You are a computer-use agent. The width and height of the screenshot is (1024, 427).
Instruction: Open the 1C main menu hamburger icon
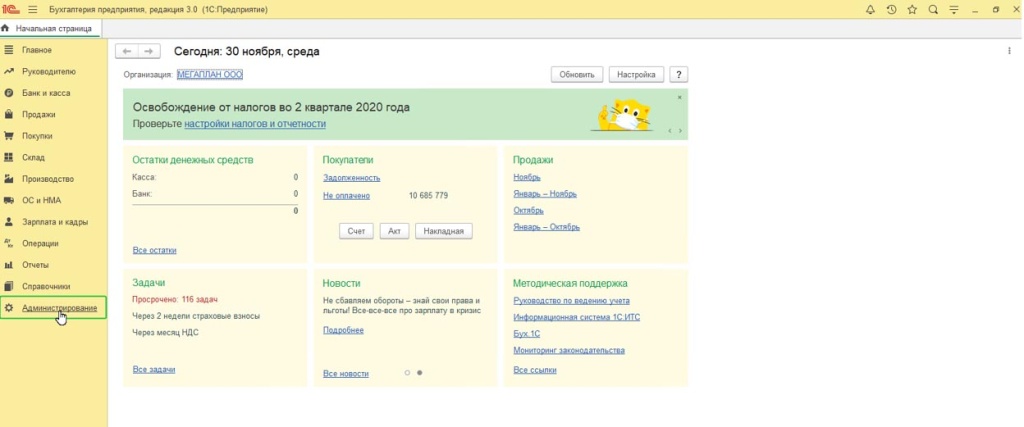[32, 9]
